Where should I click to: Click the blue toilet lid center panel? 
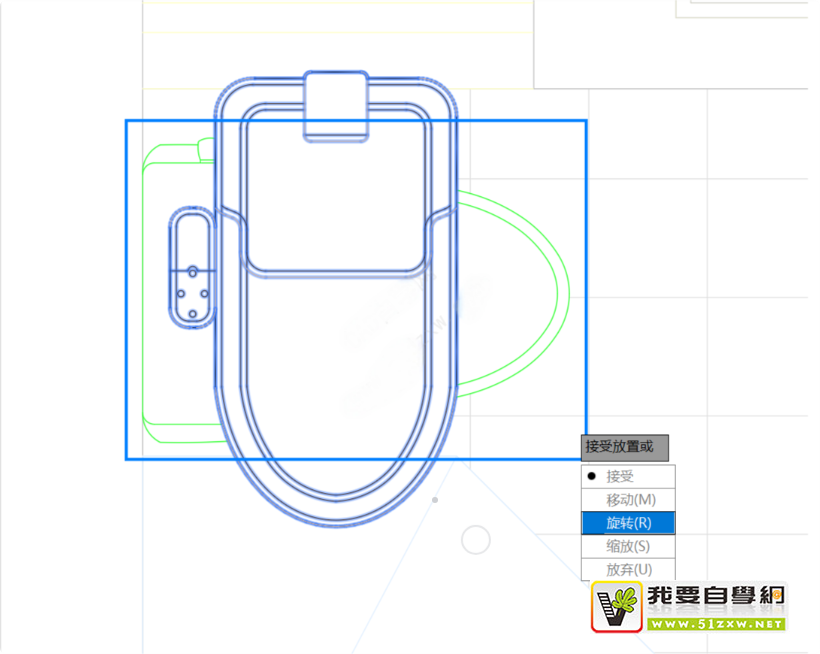336,190
